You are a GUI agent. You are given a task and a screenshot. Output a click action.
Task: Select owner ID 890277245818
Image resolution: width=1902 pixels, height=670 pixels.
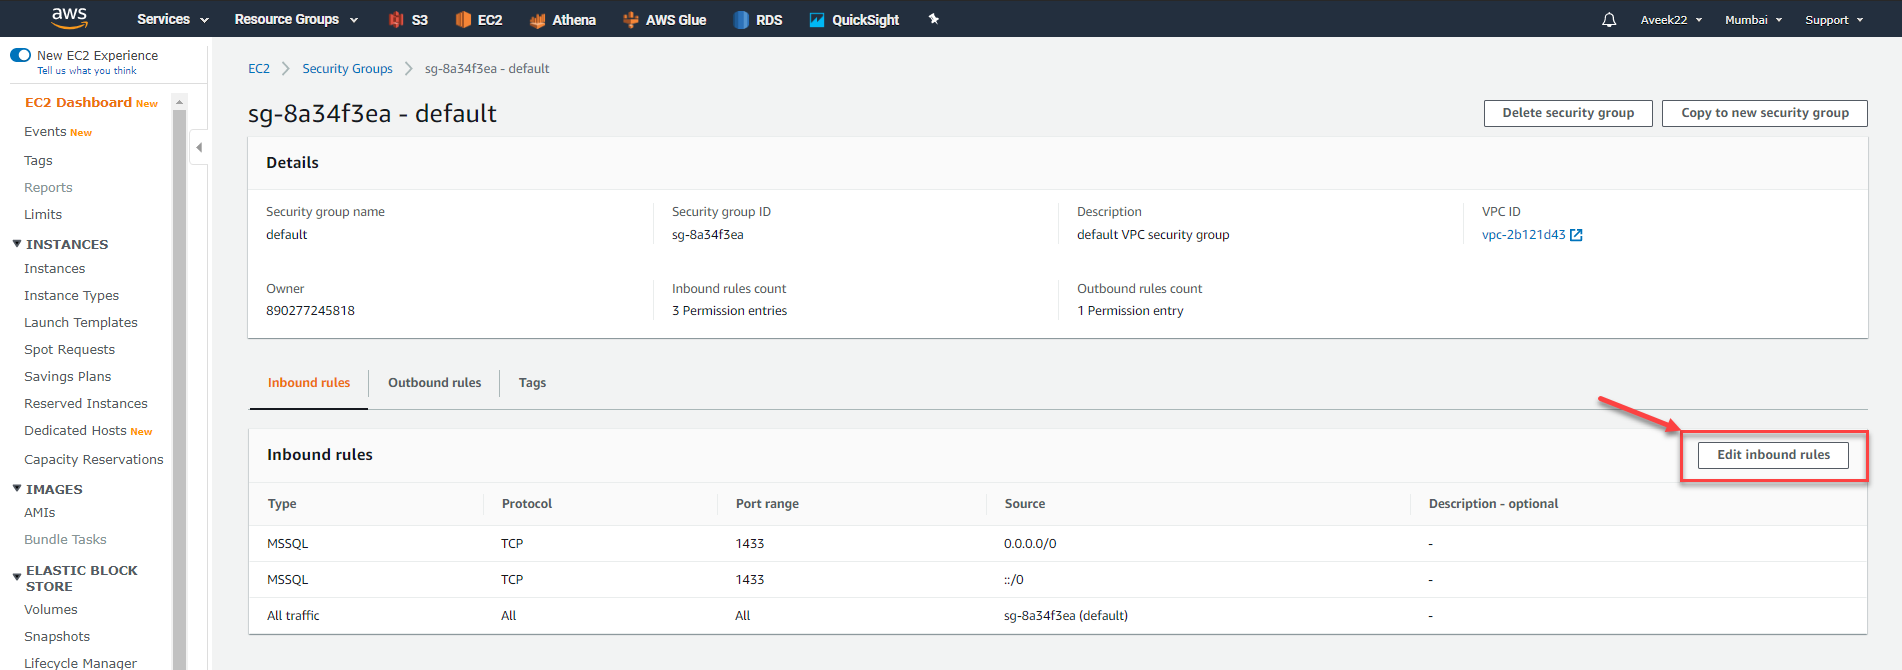tap(310, 311)
